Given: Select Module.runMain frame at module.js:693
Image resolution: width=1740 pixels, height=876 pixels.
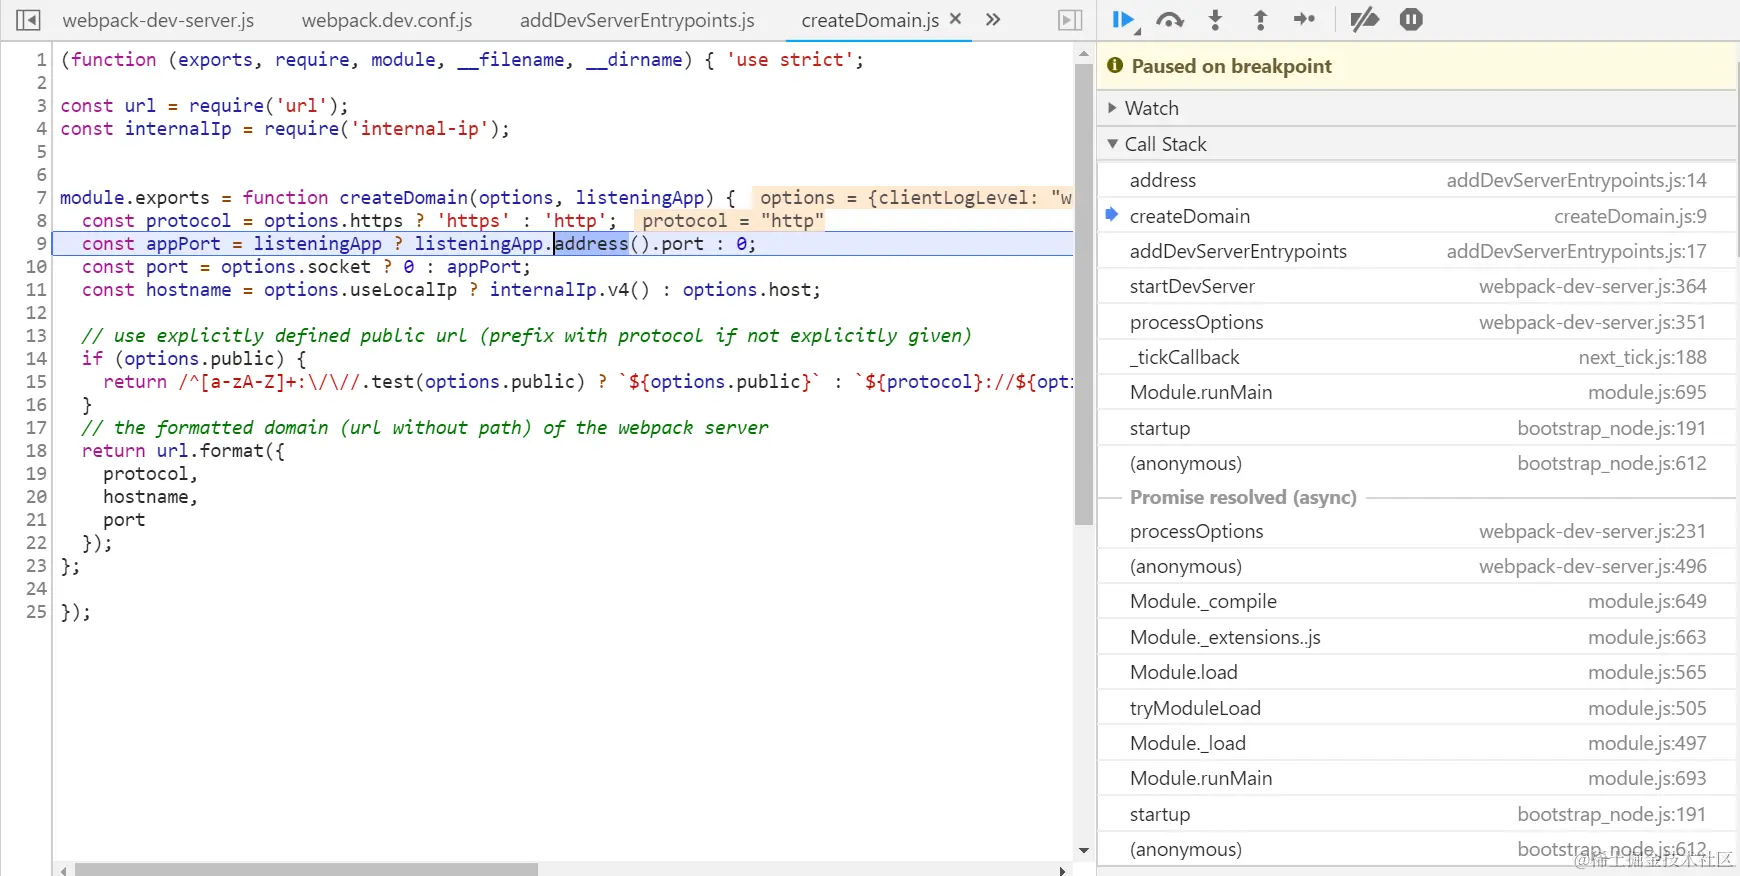Looking at the screenshot, I should pyautogui.click(x=1416, y=778).
